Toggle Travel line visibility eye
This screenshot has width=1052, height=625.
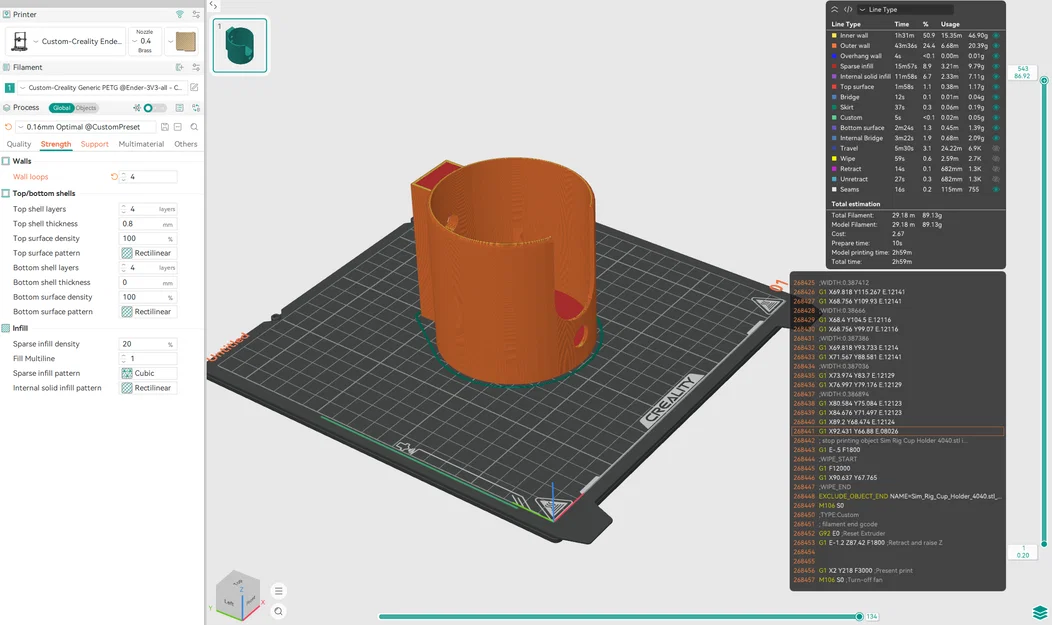point(996,148)
